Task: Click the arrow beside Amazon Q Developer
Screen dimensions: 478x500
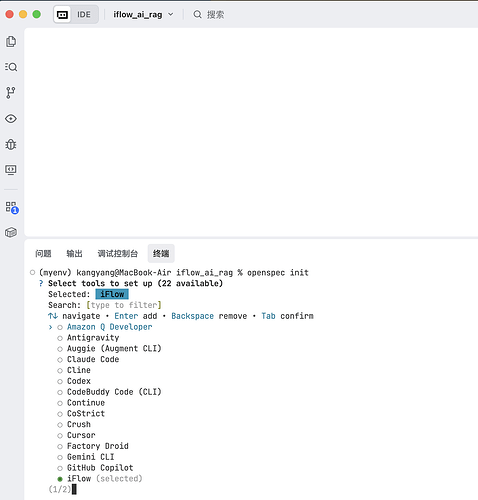Action: pos(50,327)
